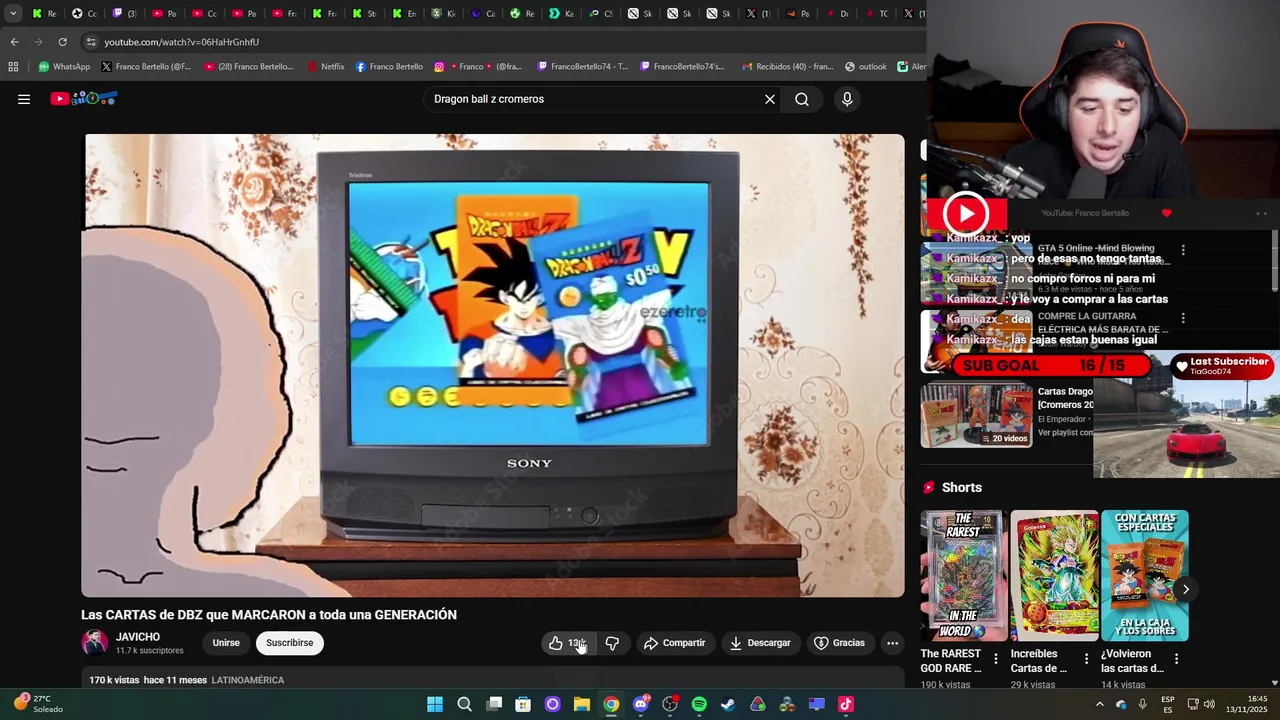Start voice search with the microphone icon
Viewport: 1280px width, 720px height.
[x=847, y=99]
